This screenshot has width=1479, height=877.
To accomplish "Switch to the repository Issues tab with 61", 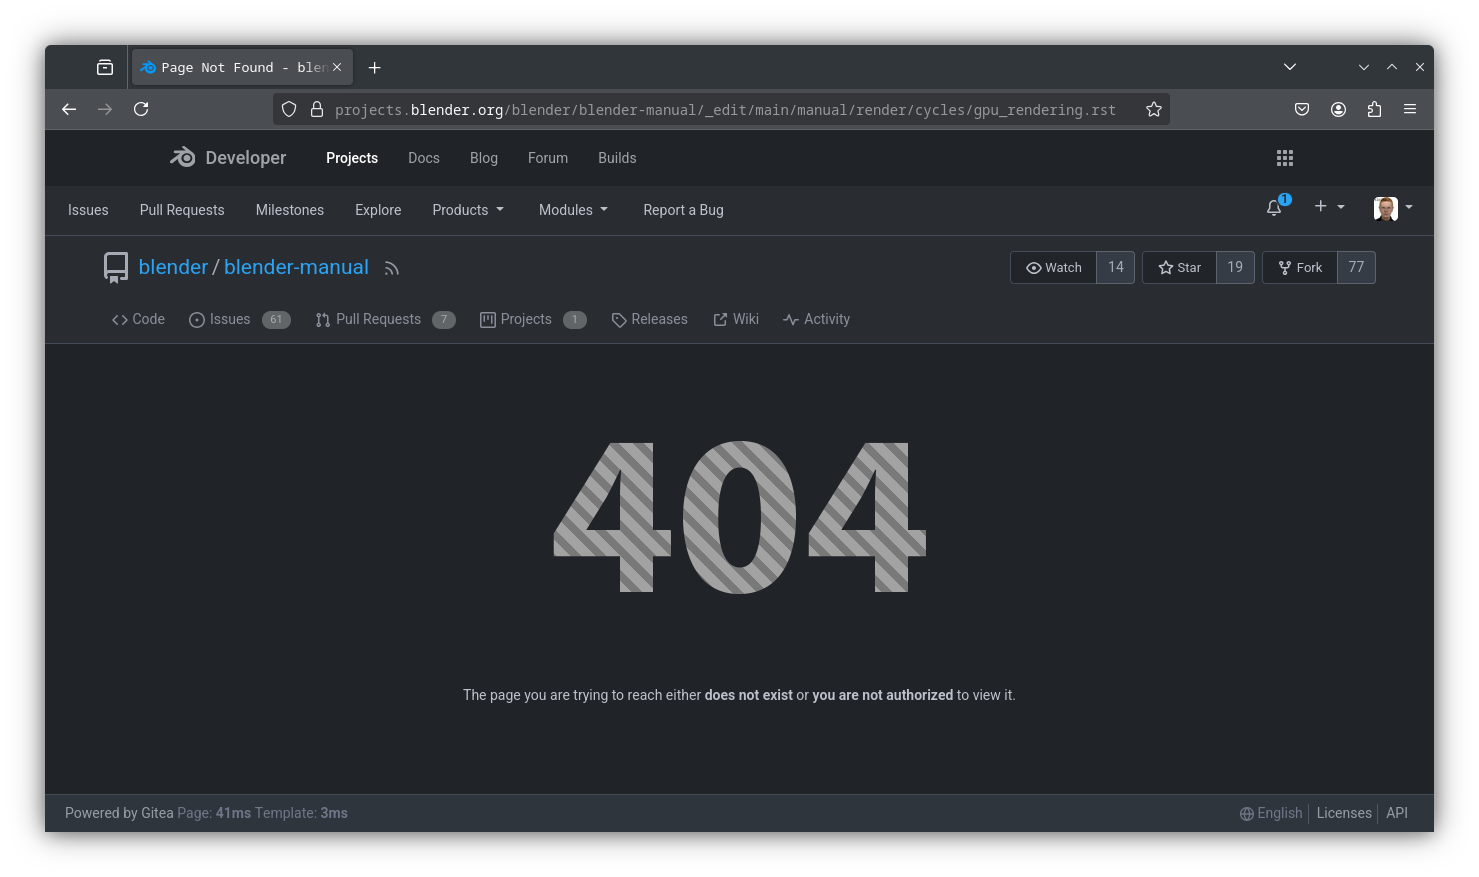I will pos(239,319).
